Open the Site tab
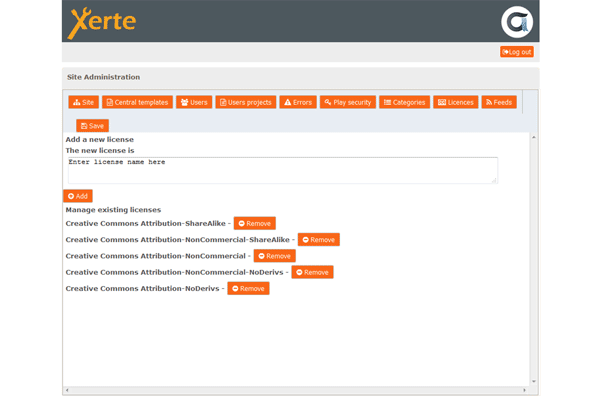This screenshot has width=600, height=400. click(83, 102)
